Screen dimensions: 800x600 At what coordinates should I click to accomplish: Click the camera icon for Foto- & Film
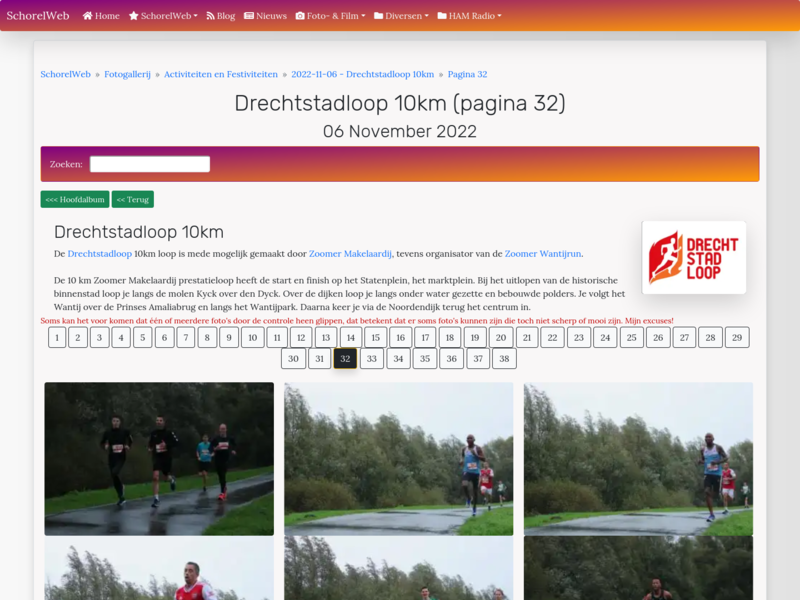coord(300,16)
